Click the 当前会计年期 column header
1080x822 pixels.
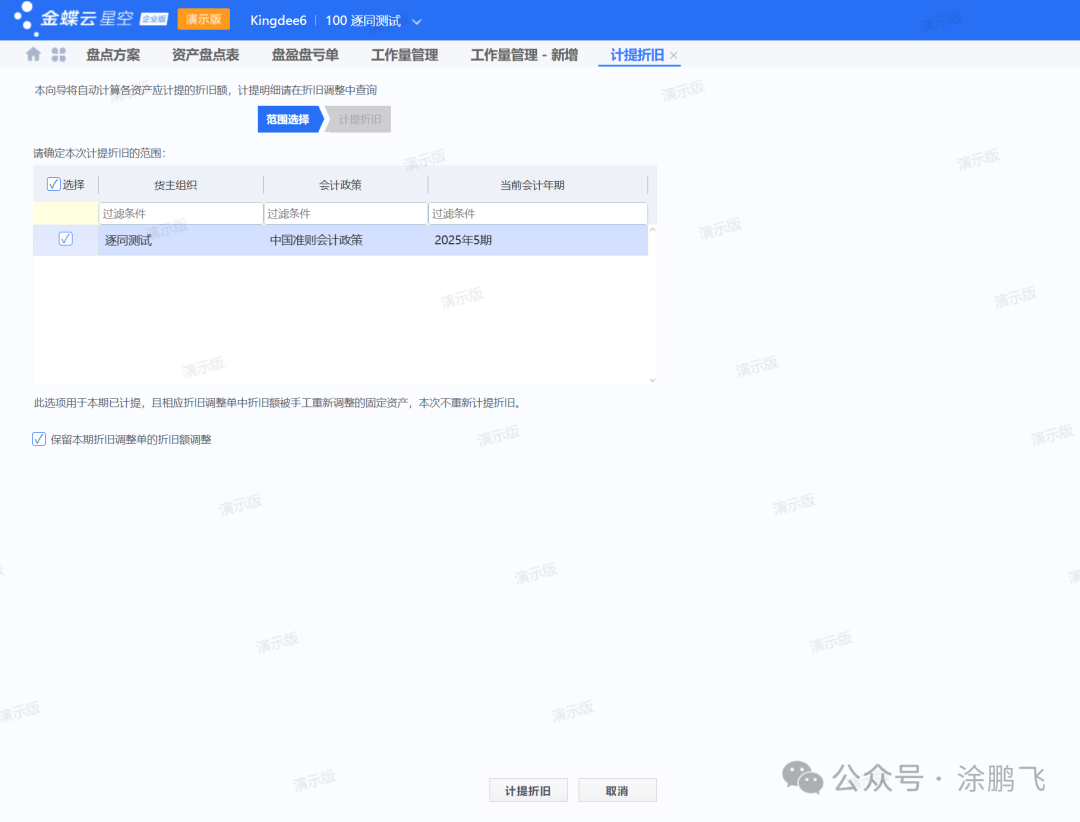click(x=538, y=185)
